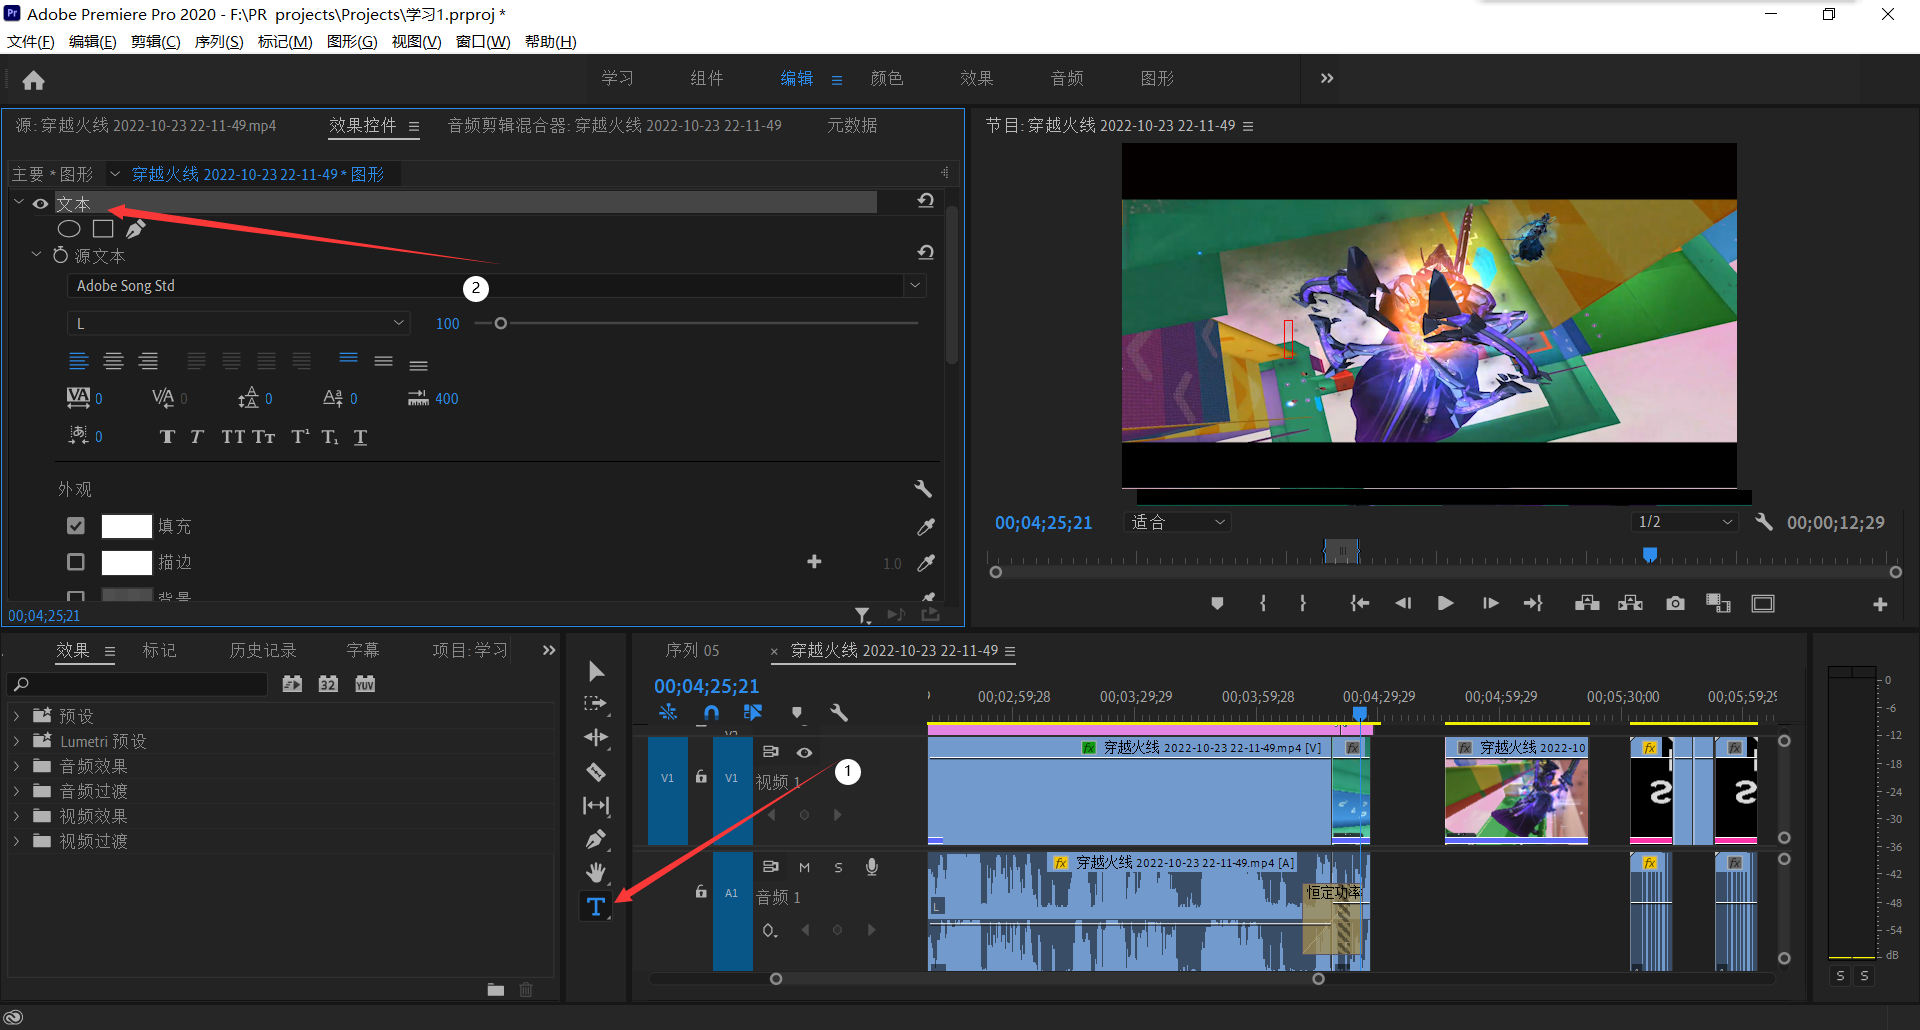
Task: Step back one frame
Action: click(1402, 603)
